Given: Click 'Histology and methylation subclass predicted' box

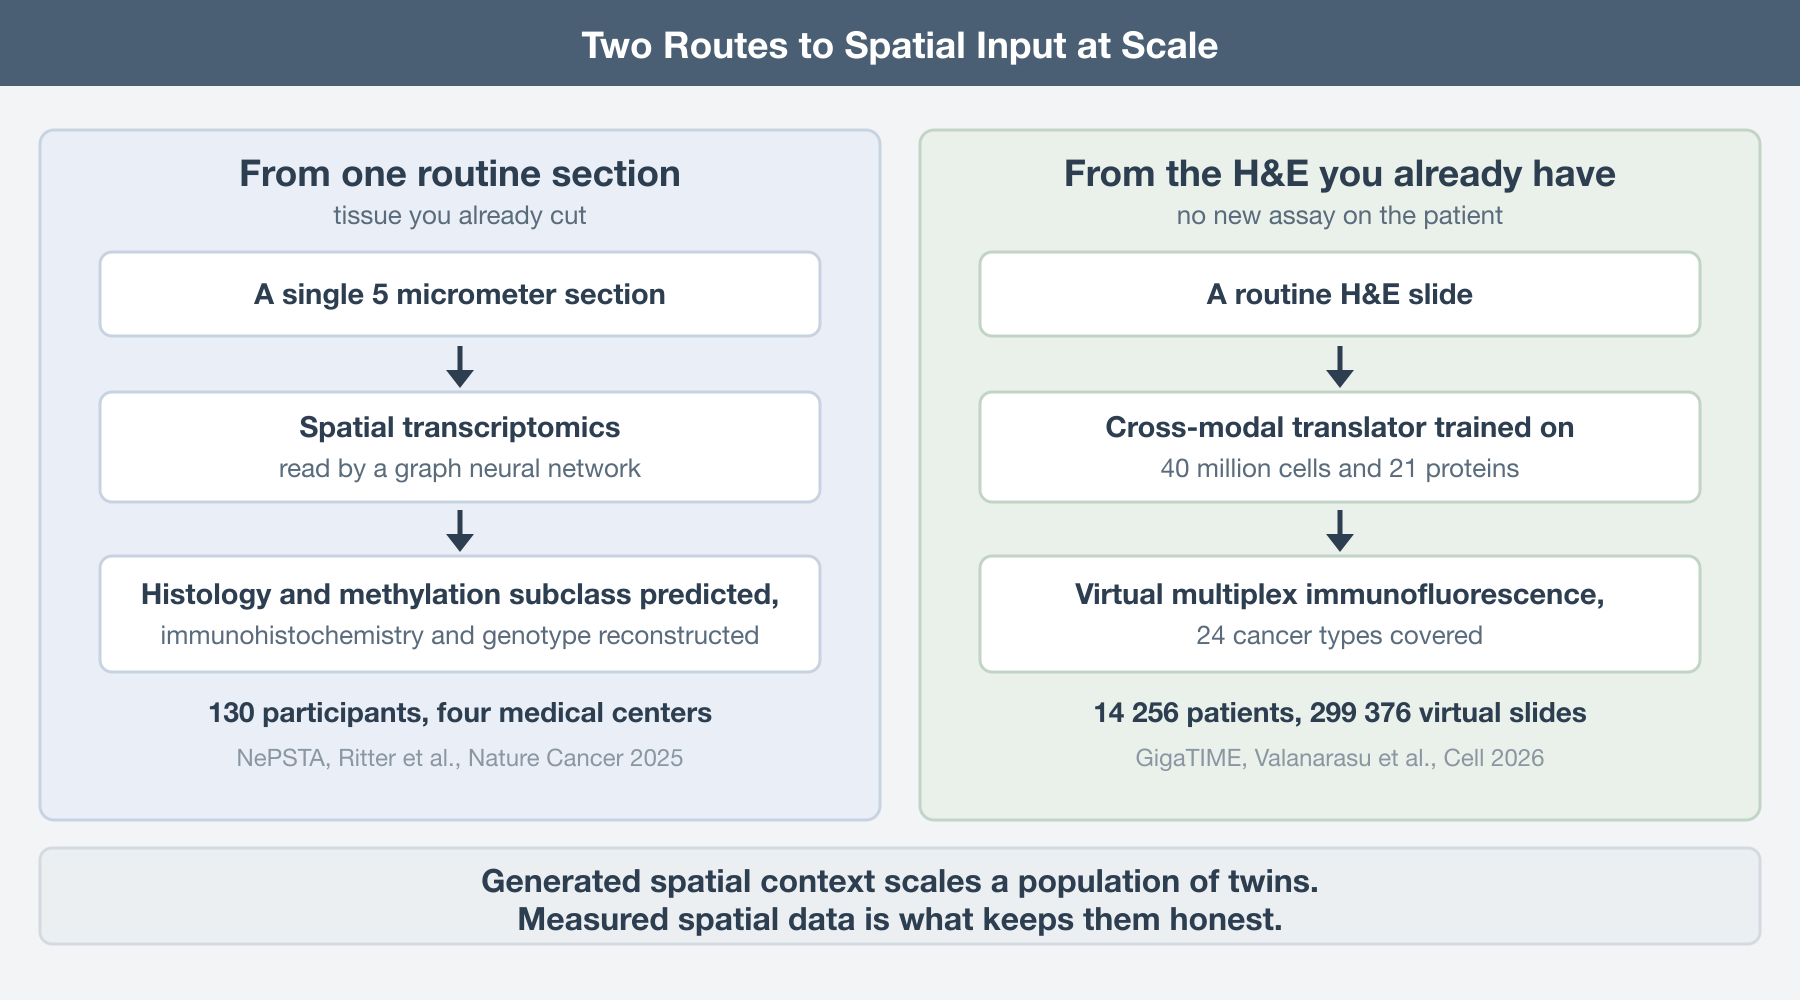Looking at the screenshot, I should pyautogui.click(x=460, y=614).
